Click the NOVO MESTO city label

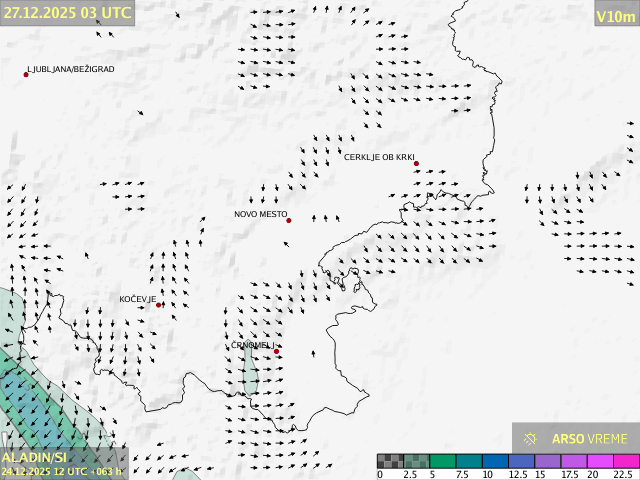coord(260,214)
